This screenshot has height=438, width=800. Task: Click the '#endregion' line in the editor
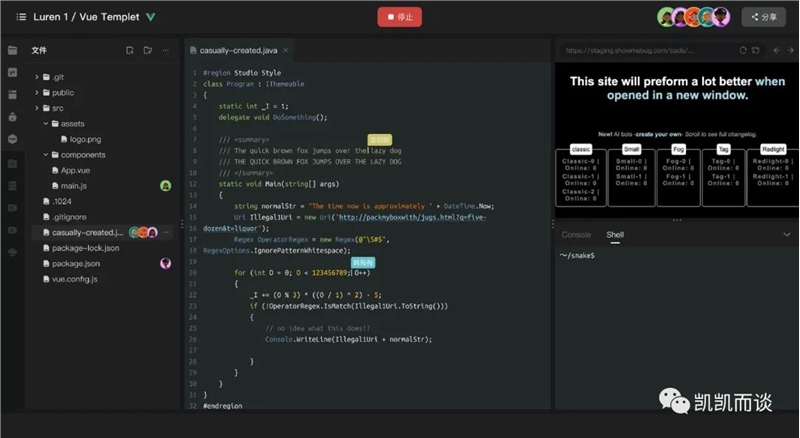(222, 406)
